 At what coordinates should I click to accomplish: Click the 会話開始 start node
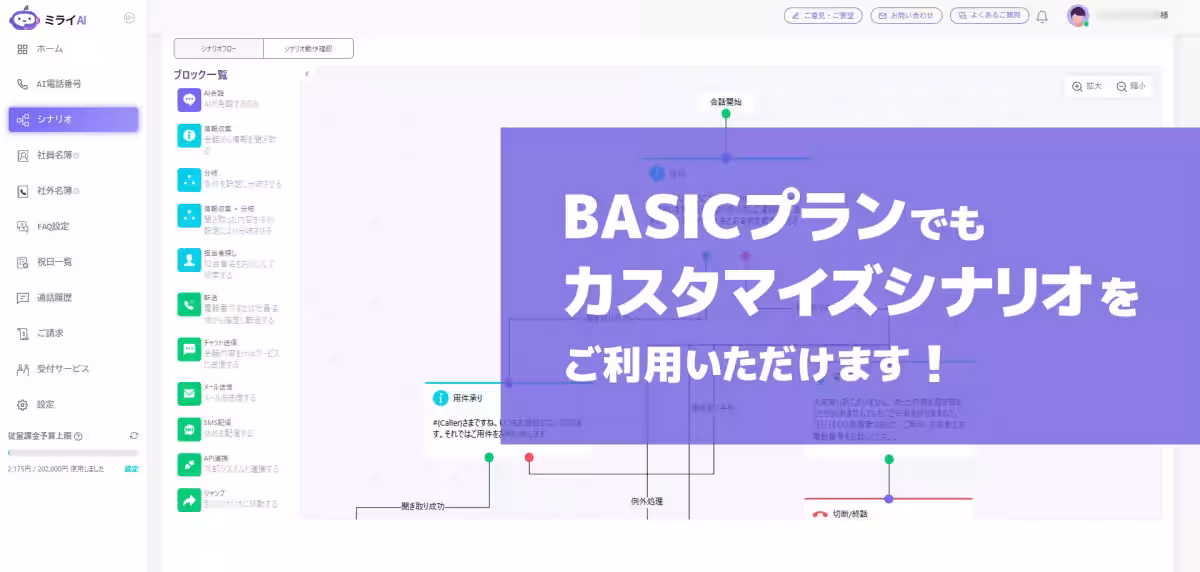click(x=726, y=102)
